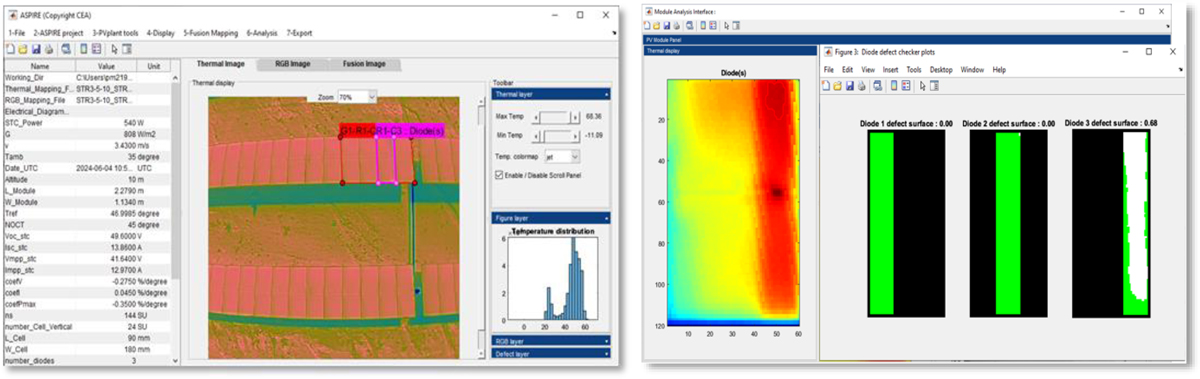
Task: Click the Value column header
Action: coord(107,65)
